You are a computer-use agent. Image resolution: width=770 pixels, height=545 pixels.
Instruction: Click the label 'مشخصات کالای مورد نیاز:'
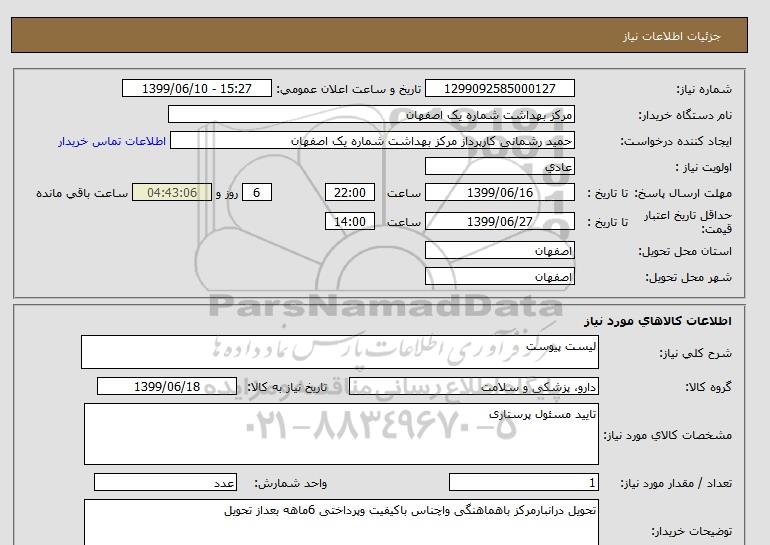pyautogui.click(x=668, y=436)
